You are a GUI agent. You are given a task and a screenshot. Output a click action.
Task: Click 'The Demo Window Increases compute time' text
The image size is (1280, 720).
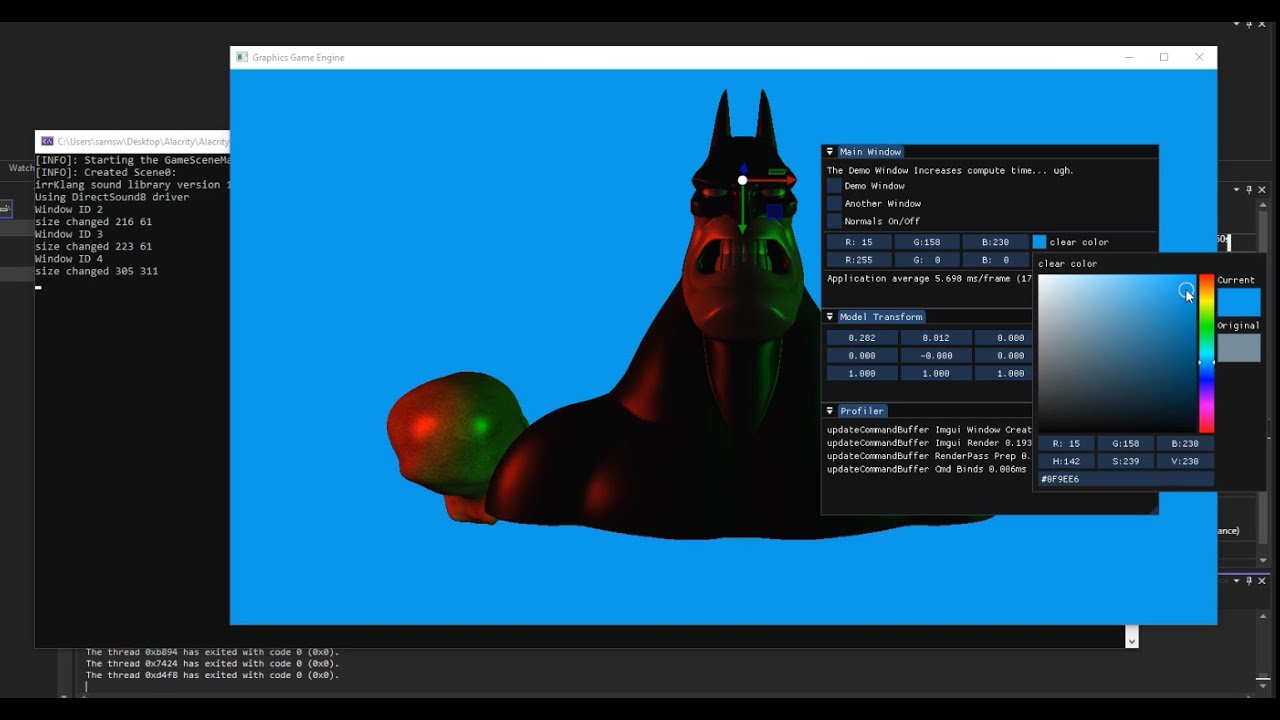click(x=950, y=171)
